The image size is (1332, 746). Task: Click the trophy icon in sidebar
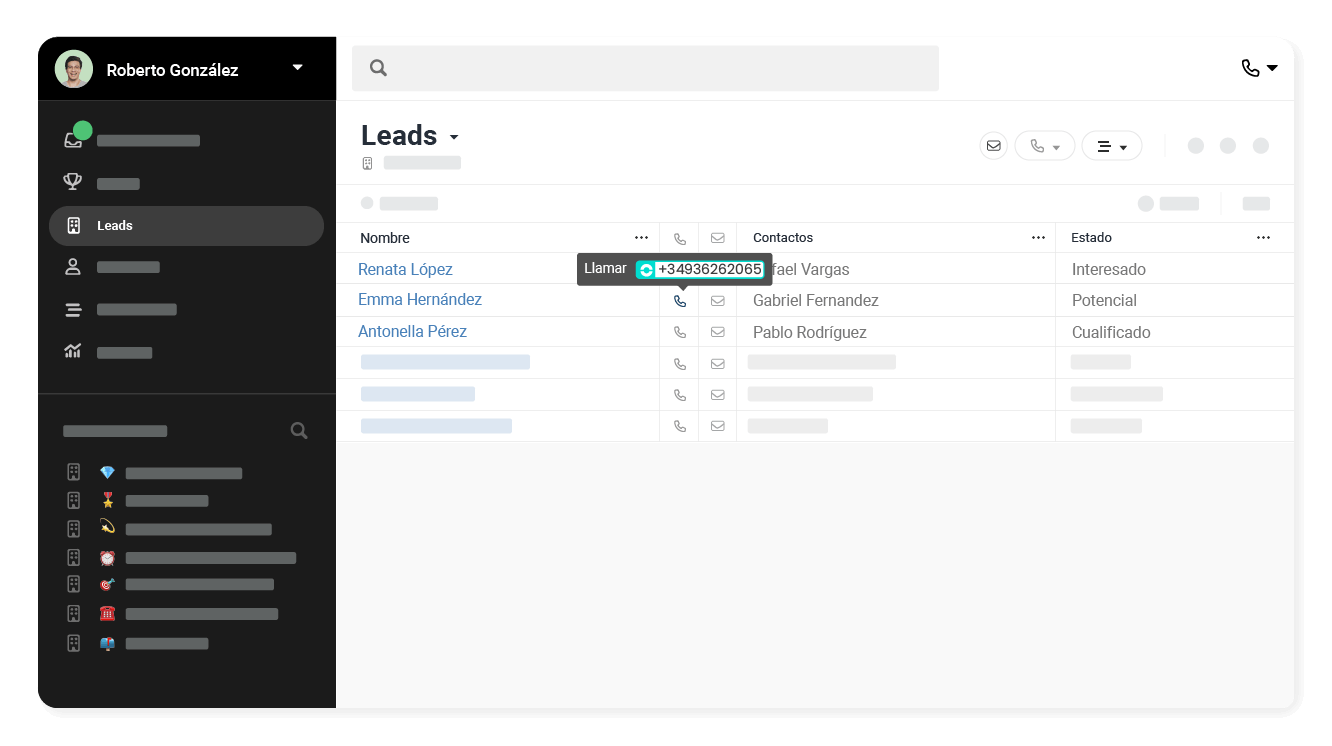pyautogui.click(x=73, y=182)
